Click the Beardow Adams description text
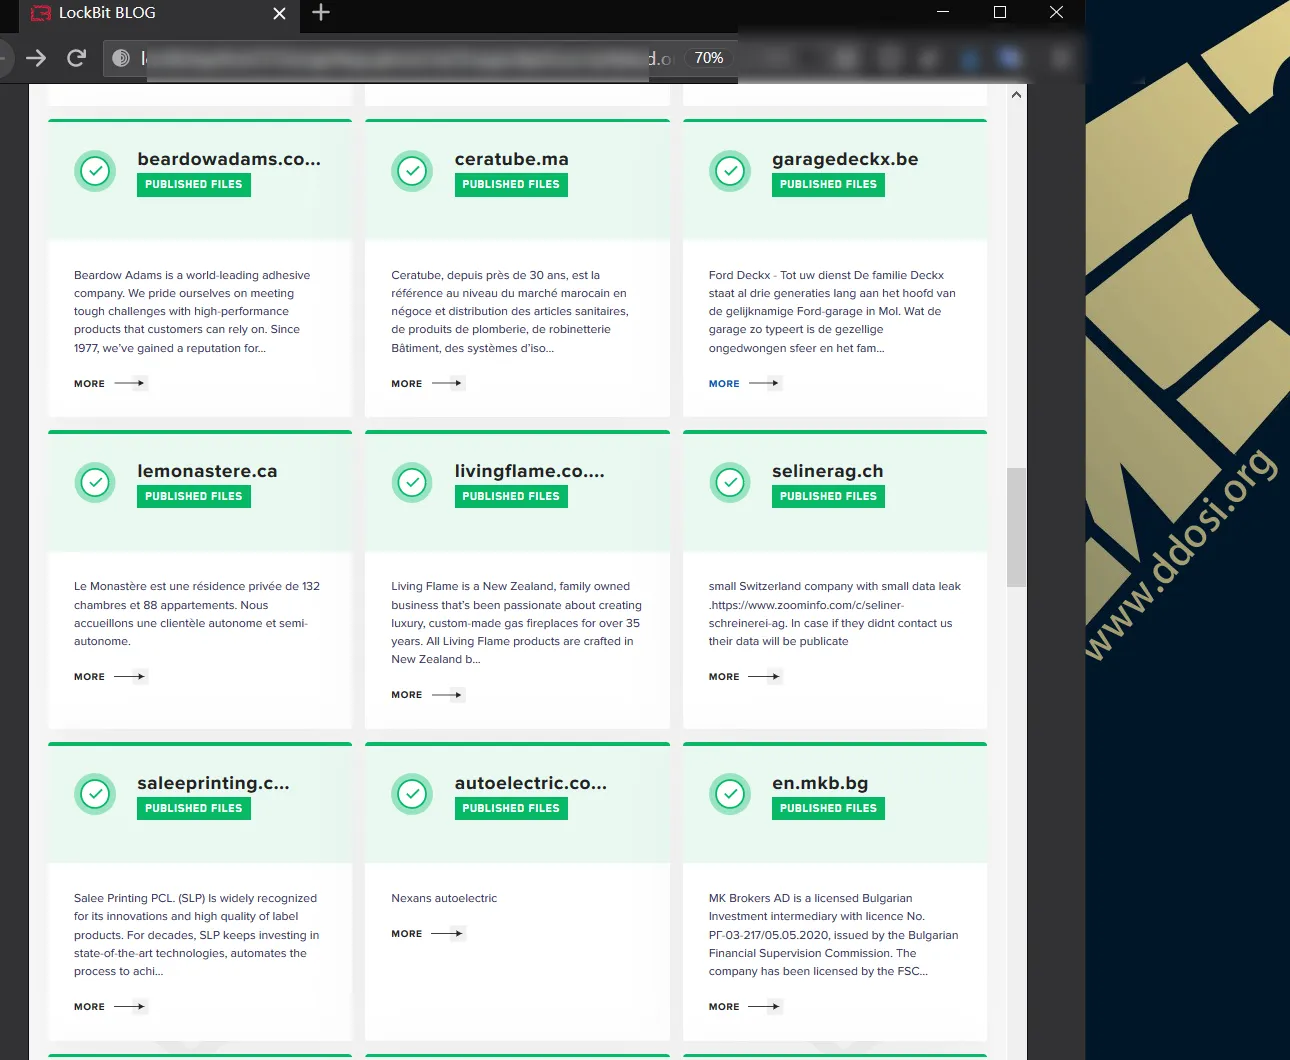Screen dimensions: 1290x1060 (192, 312)
